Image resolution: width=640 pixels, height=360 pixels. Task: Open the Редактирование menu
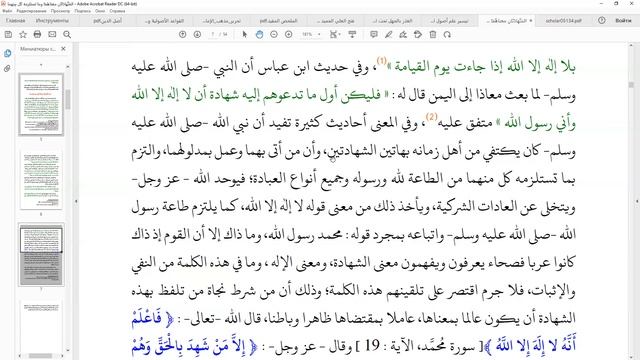pyautogui.click(x=31, y=11)
